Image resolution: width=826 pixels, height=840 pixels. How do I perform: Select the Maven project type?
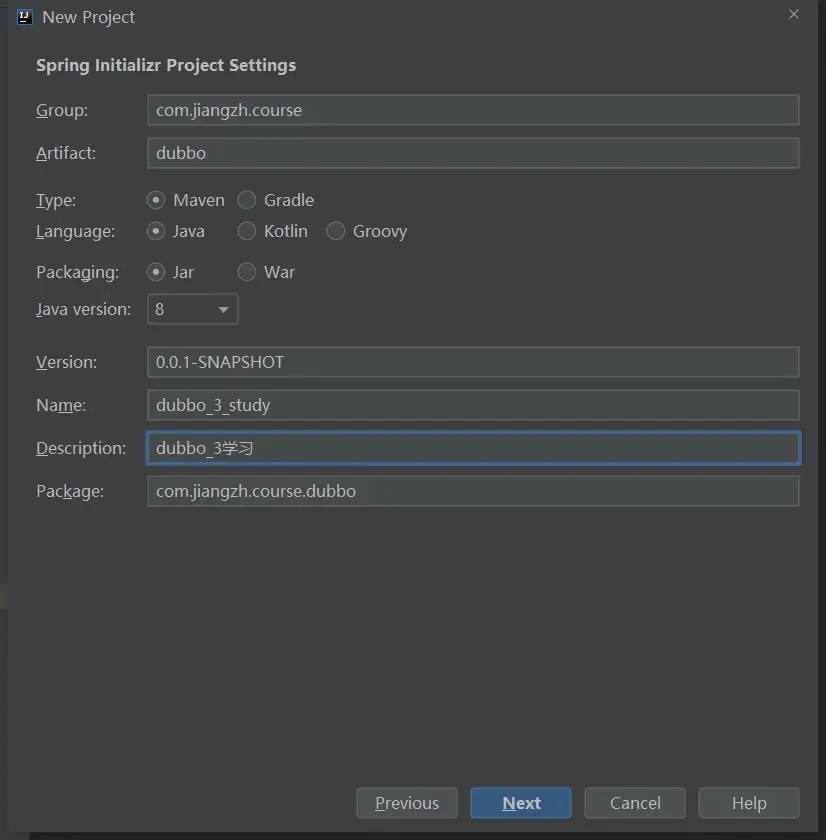click(x=157, y=200)
